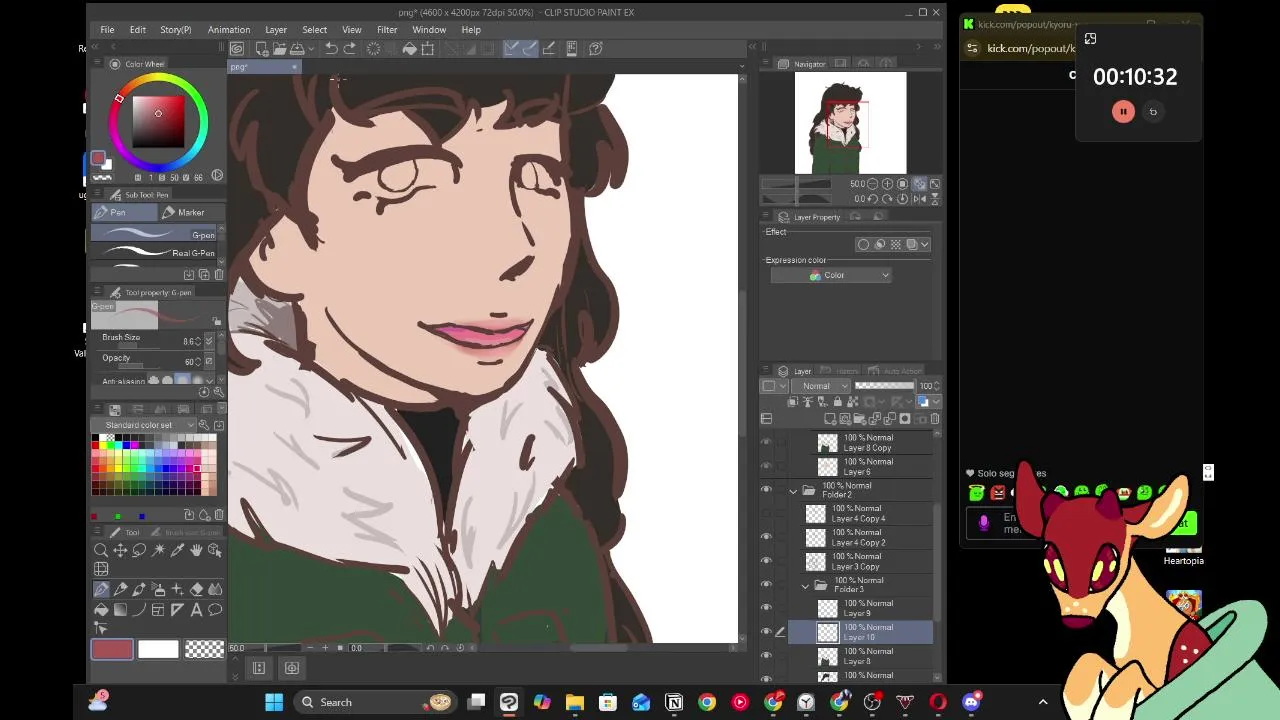1280x720 pixels.
Task: Toggle visibility of Layer 8 Copy
Action: coord(766,442)
